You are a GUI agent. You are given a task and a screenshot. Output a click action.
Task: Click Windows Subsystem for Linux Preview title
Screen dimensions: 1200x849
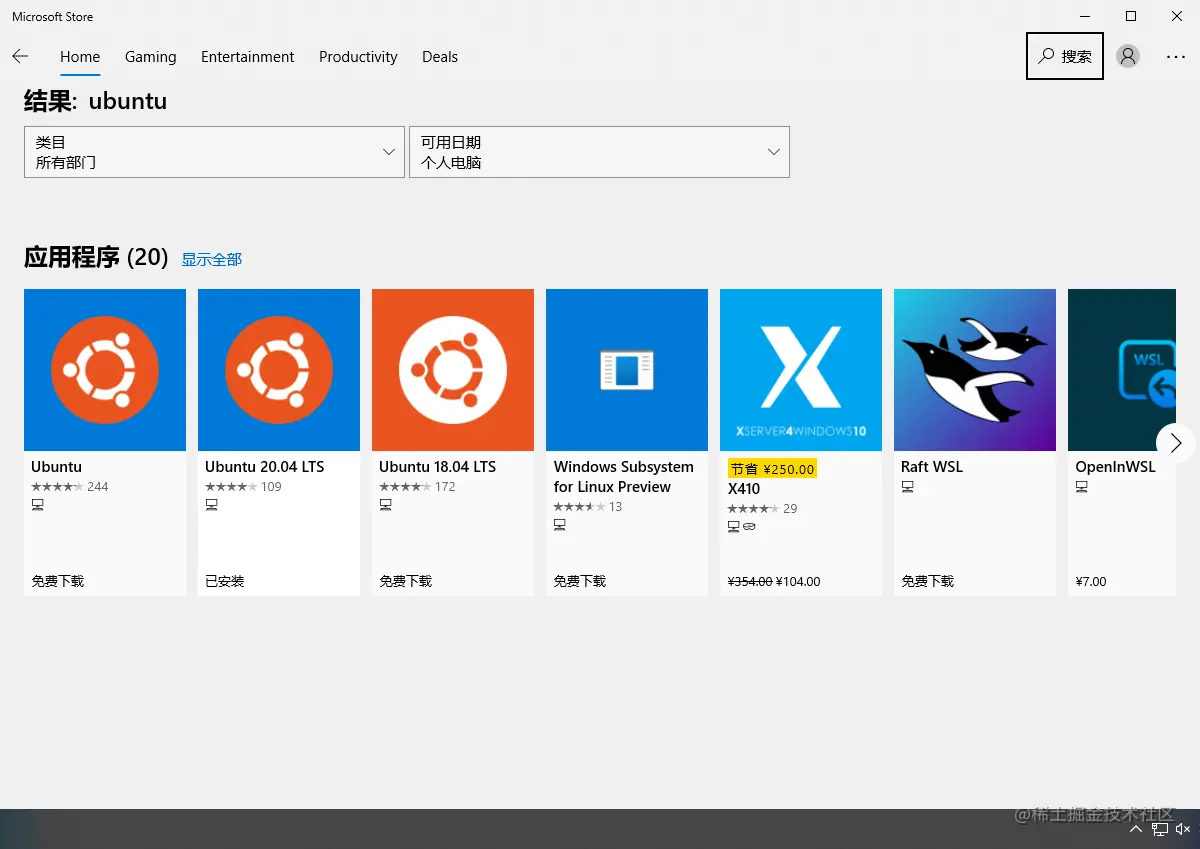point(623,477)
